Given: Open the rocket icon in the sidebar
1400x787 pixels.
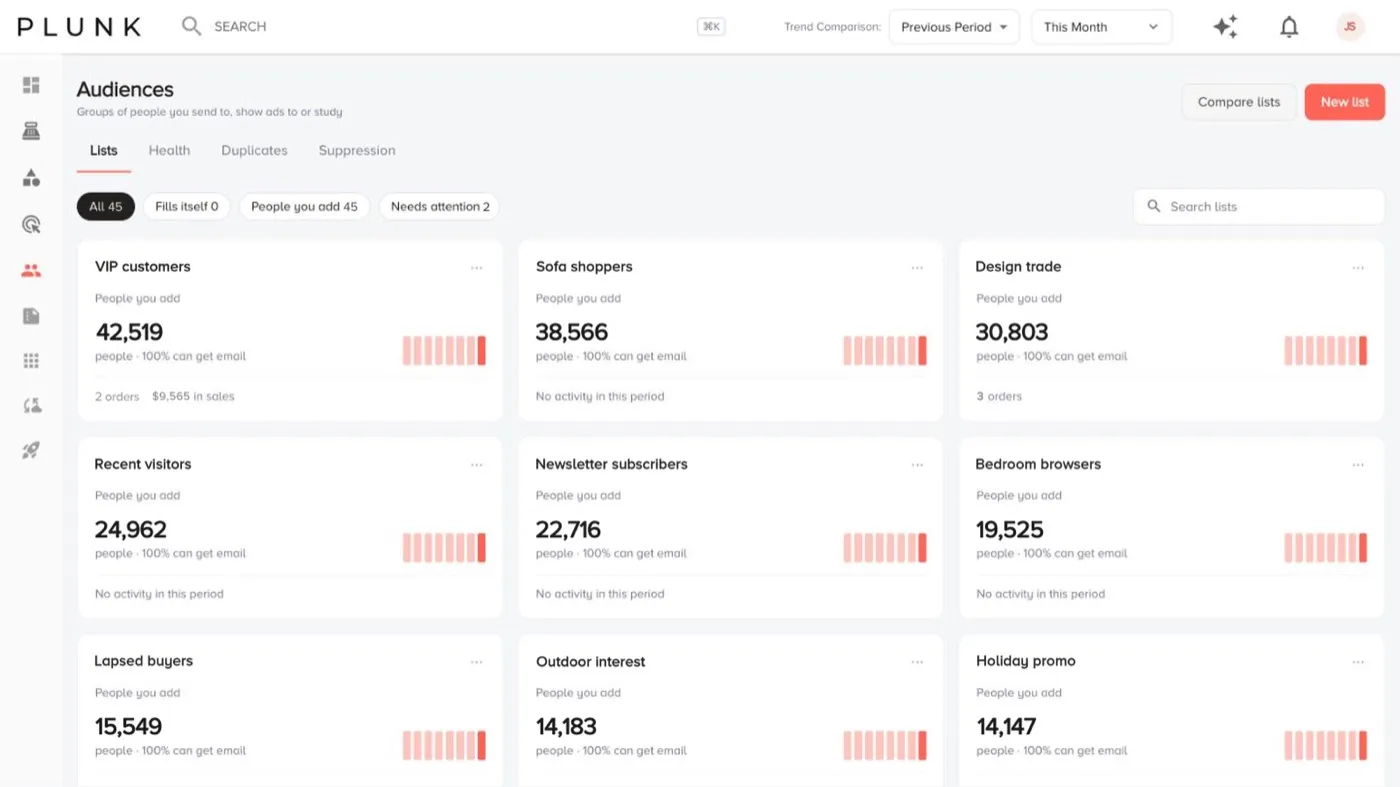Looking at the screenshot, I should click(x=31, y=451).
